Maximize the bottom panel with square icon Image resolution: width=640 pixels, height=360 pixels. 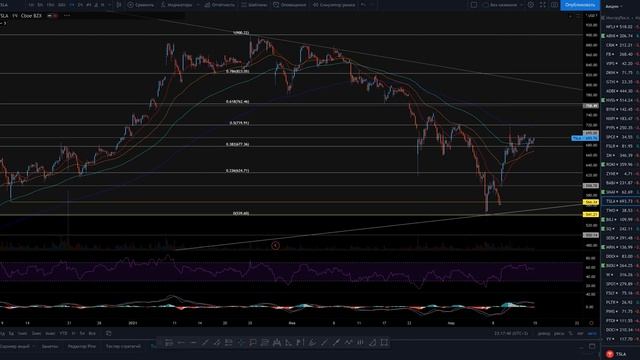tap(592, 346)
